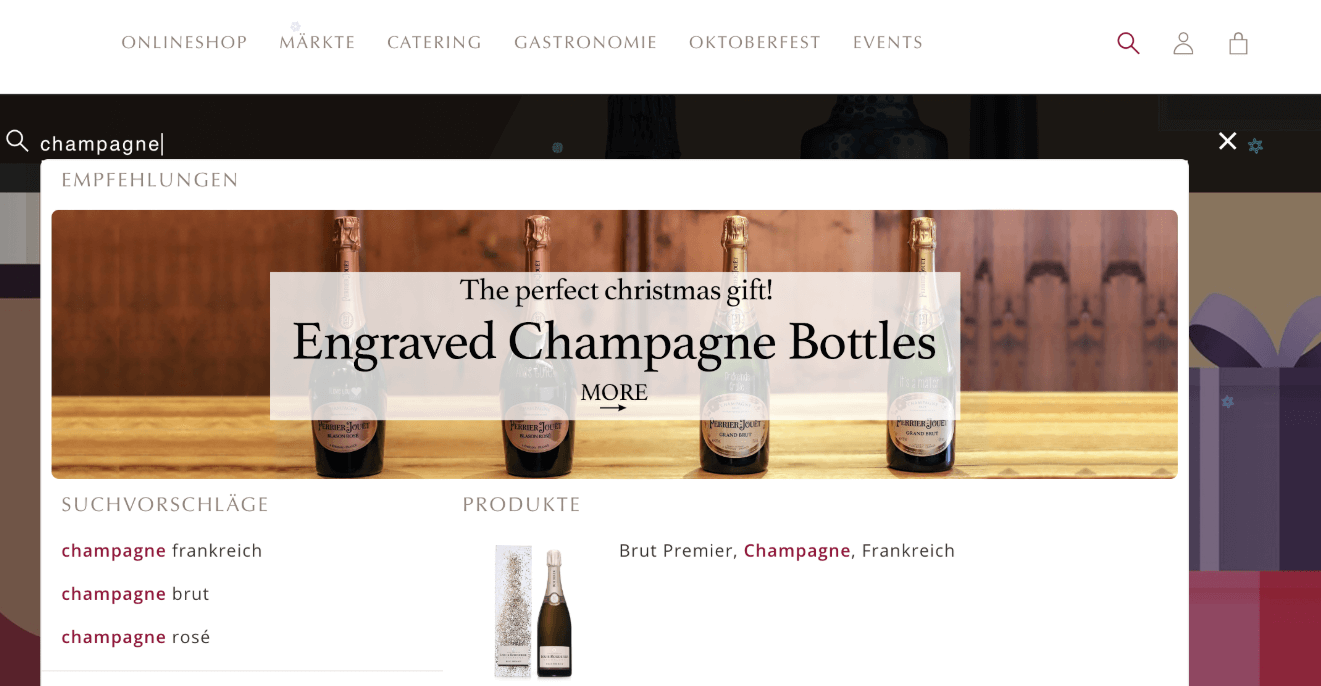Image resolution: width=1321 pixels, height=686 pixels.
Task: Open the shopping bag icon
Action: 1238,43
